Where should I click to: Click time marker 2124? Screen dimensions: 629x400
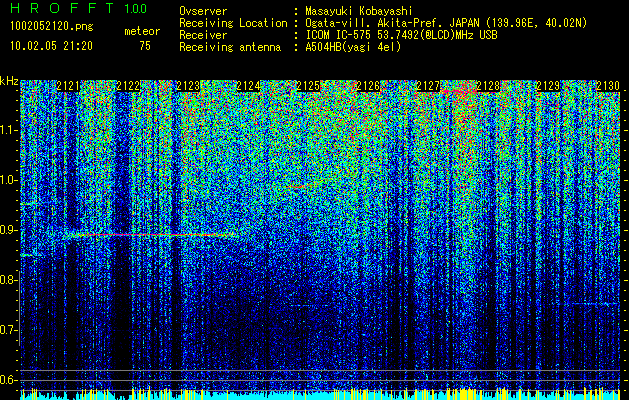248,85
